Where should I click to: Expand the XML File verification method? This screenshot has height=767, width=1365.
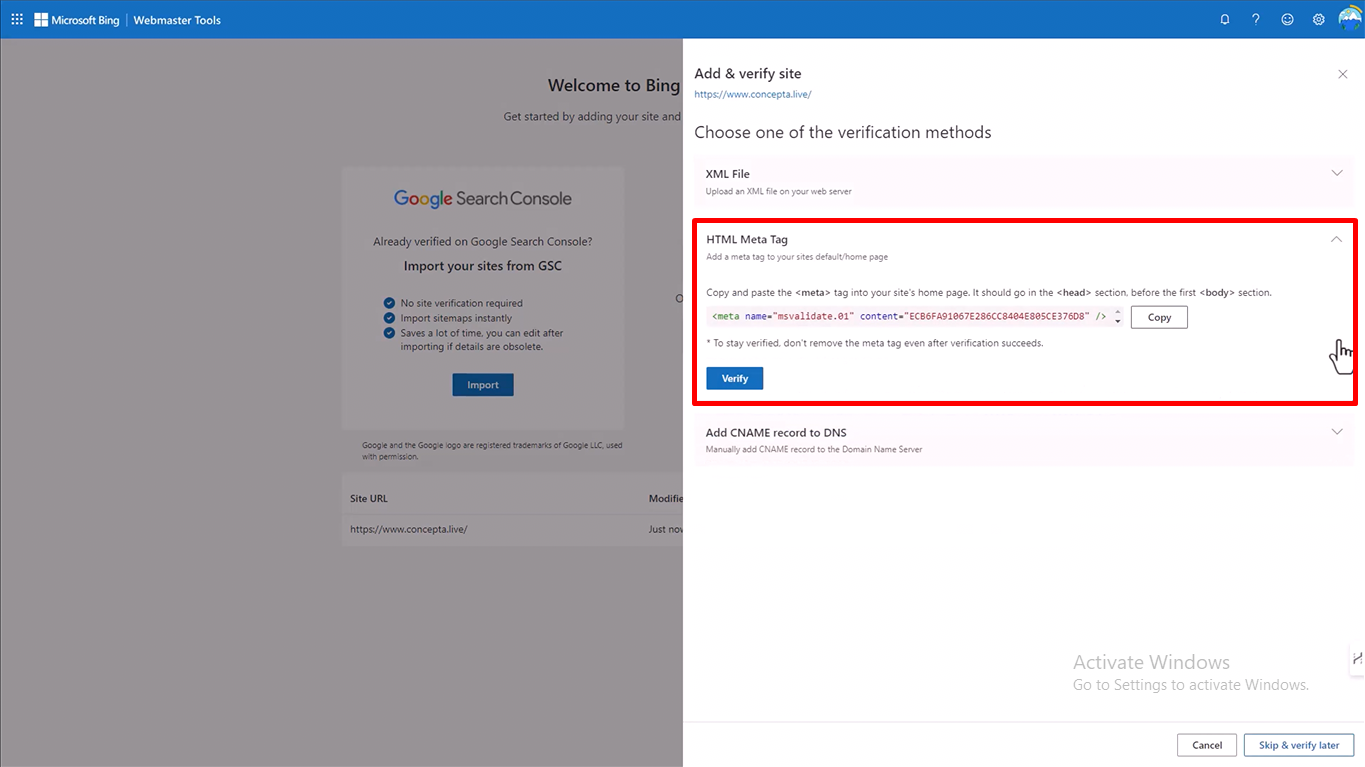tap(1337, 173)
